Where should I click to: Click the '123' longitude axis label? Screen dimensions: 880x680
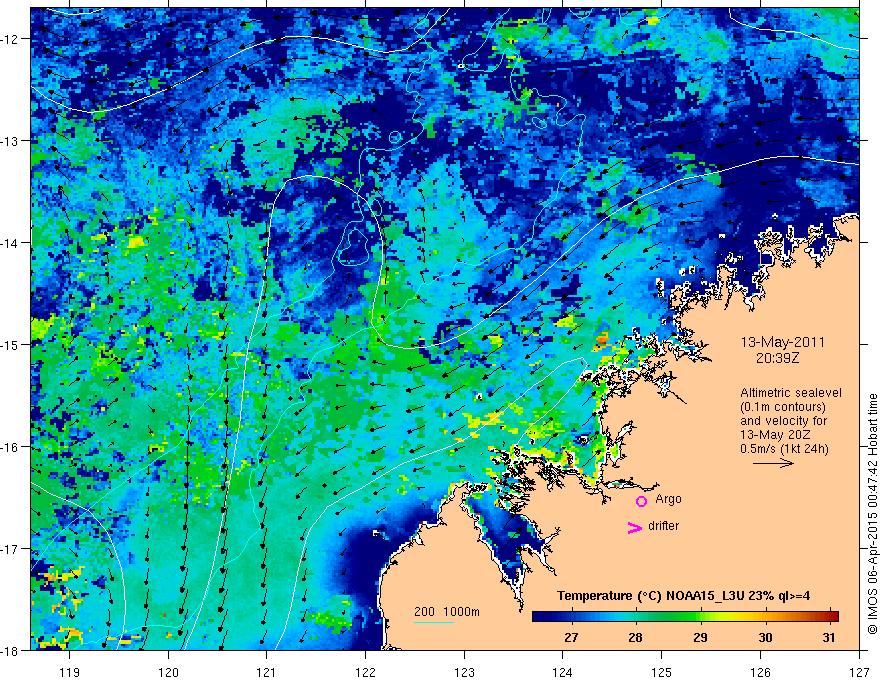(464, 672)
